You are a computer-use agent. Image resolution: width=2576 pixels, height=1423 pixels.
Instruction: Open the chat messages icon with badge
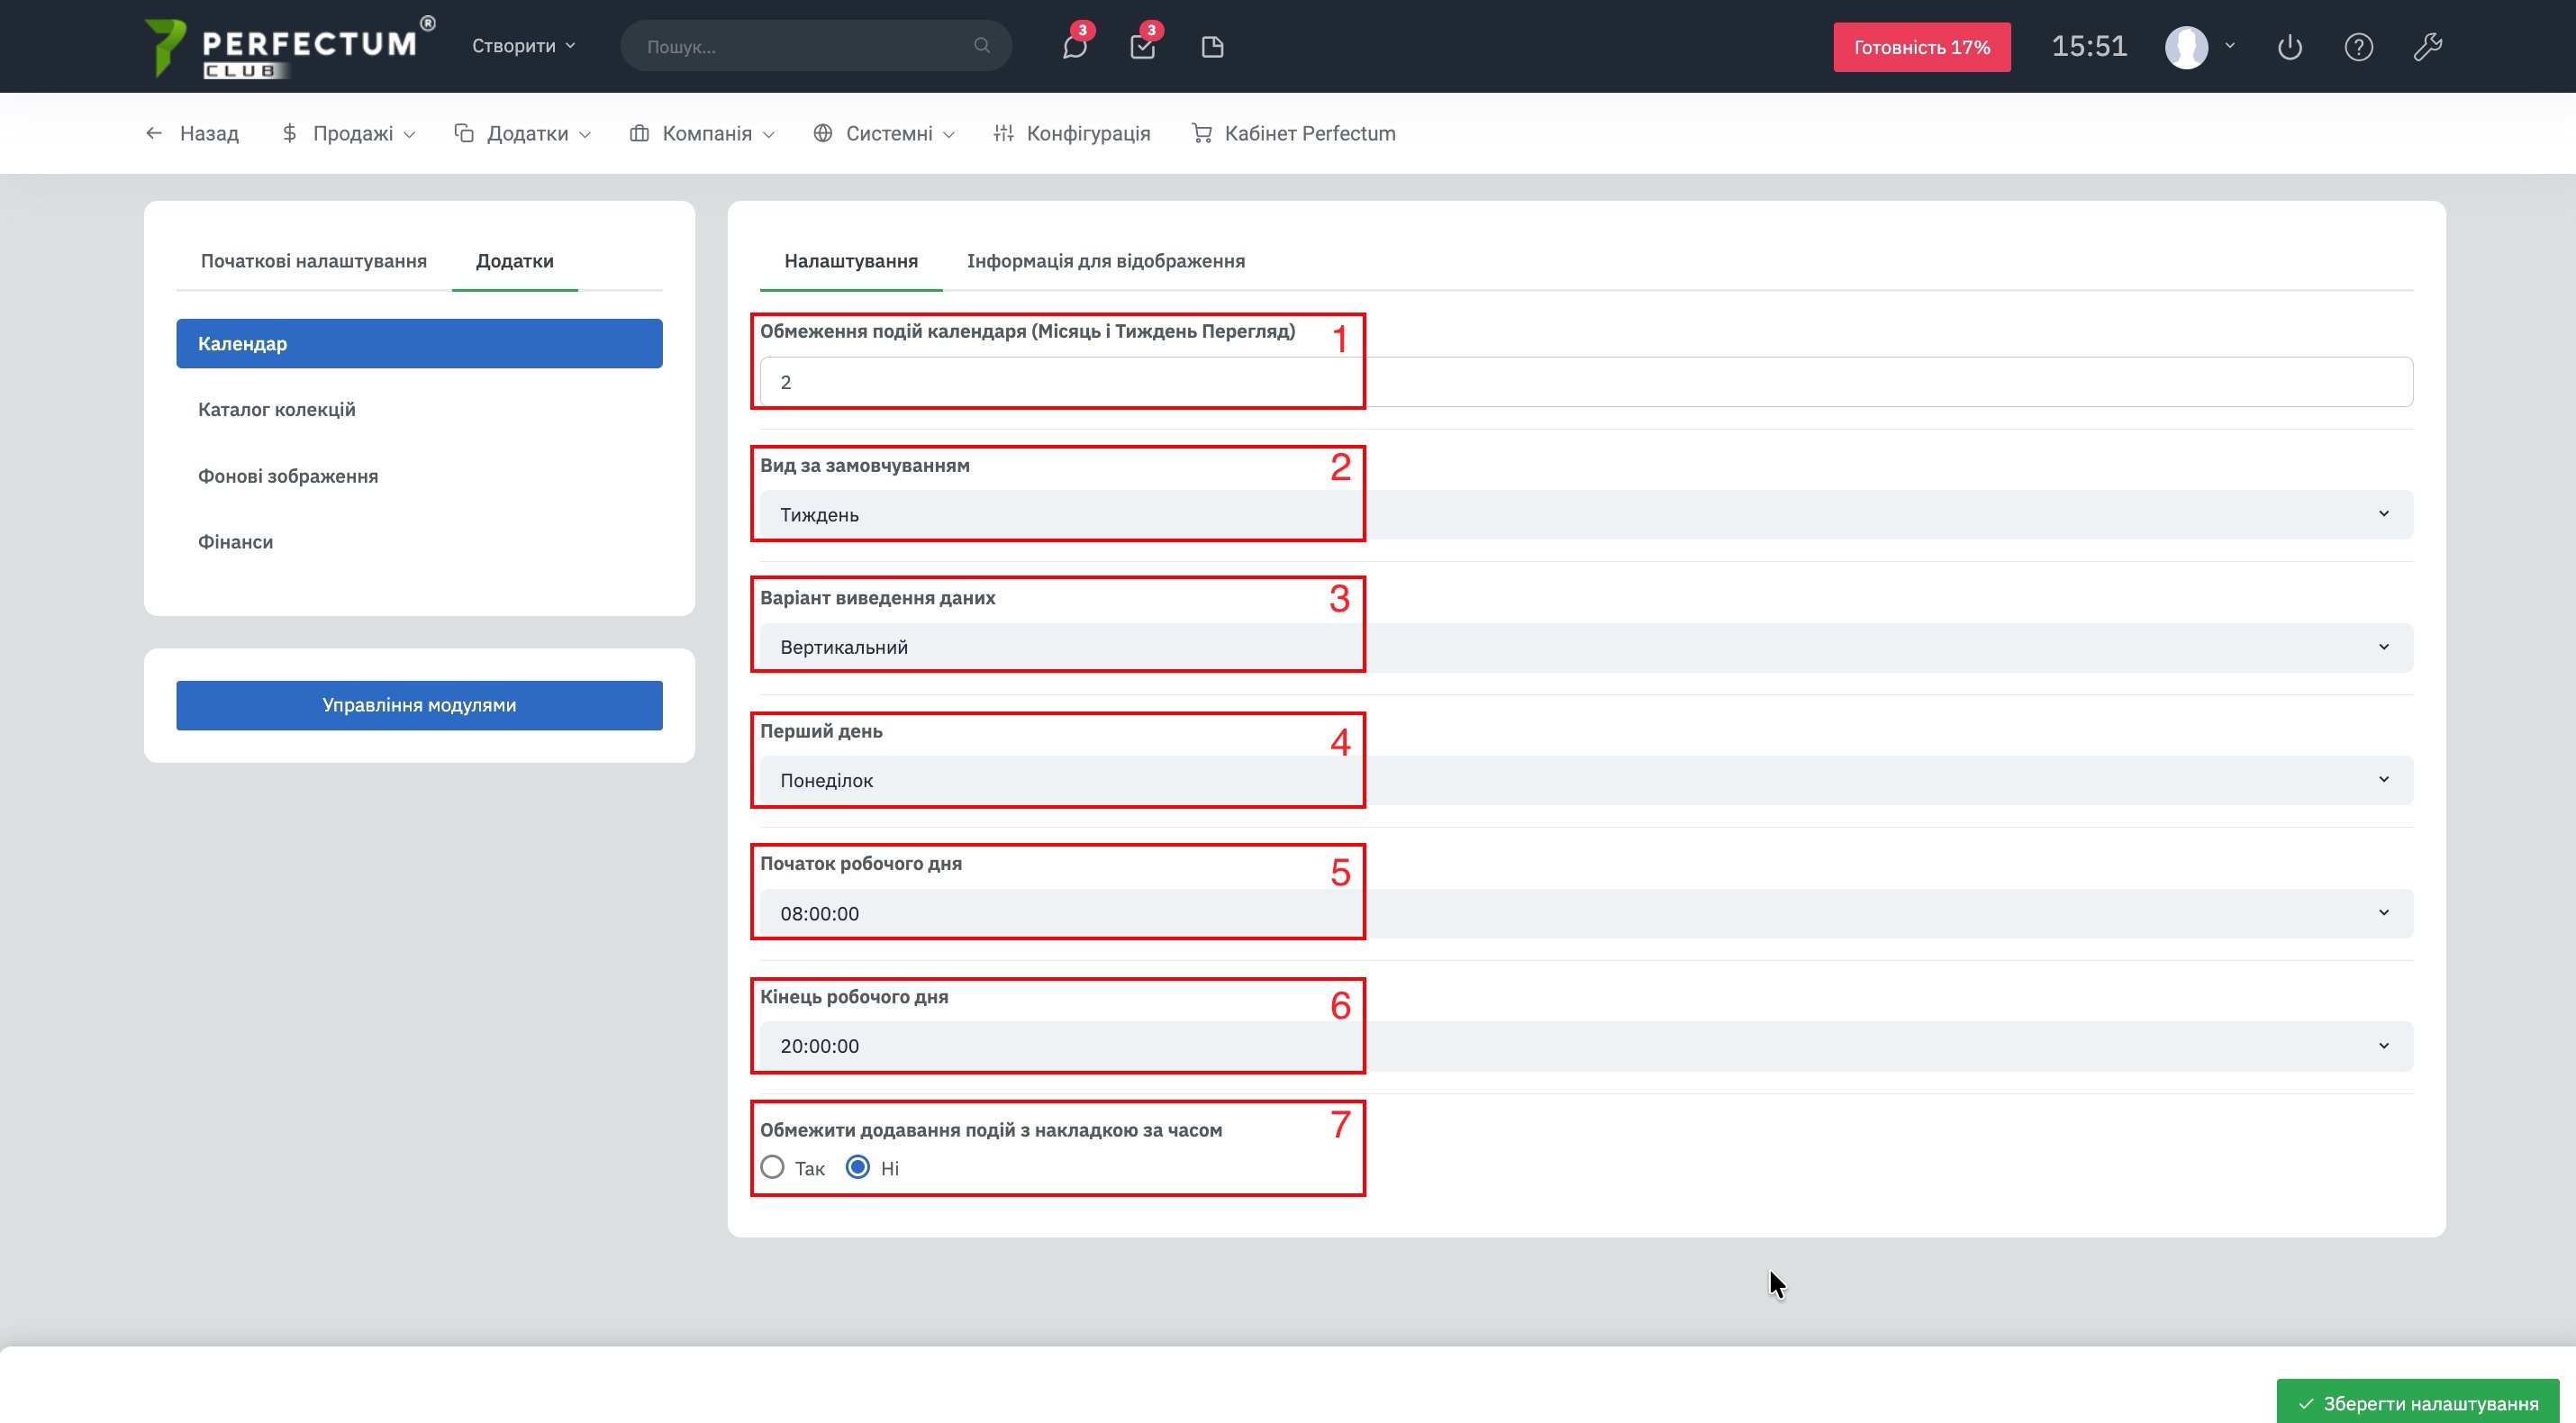[x=1074, y=47]
